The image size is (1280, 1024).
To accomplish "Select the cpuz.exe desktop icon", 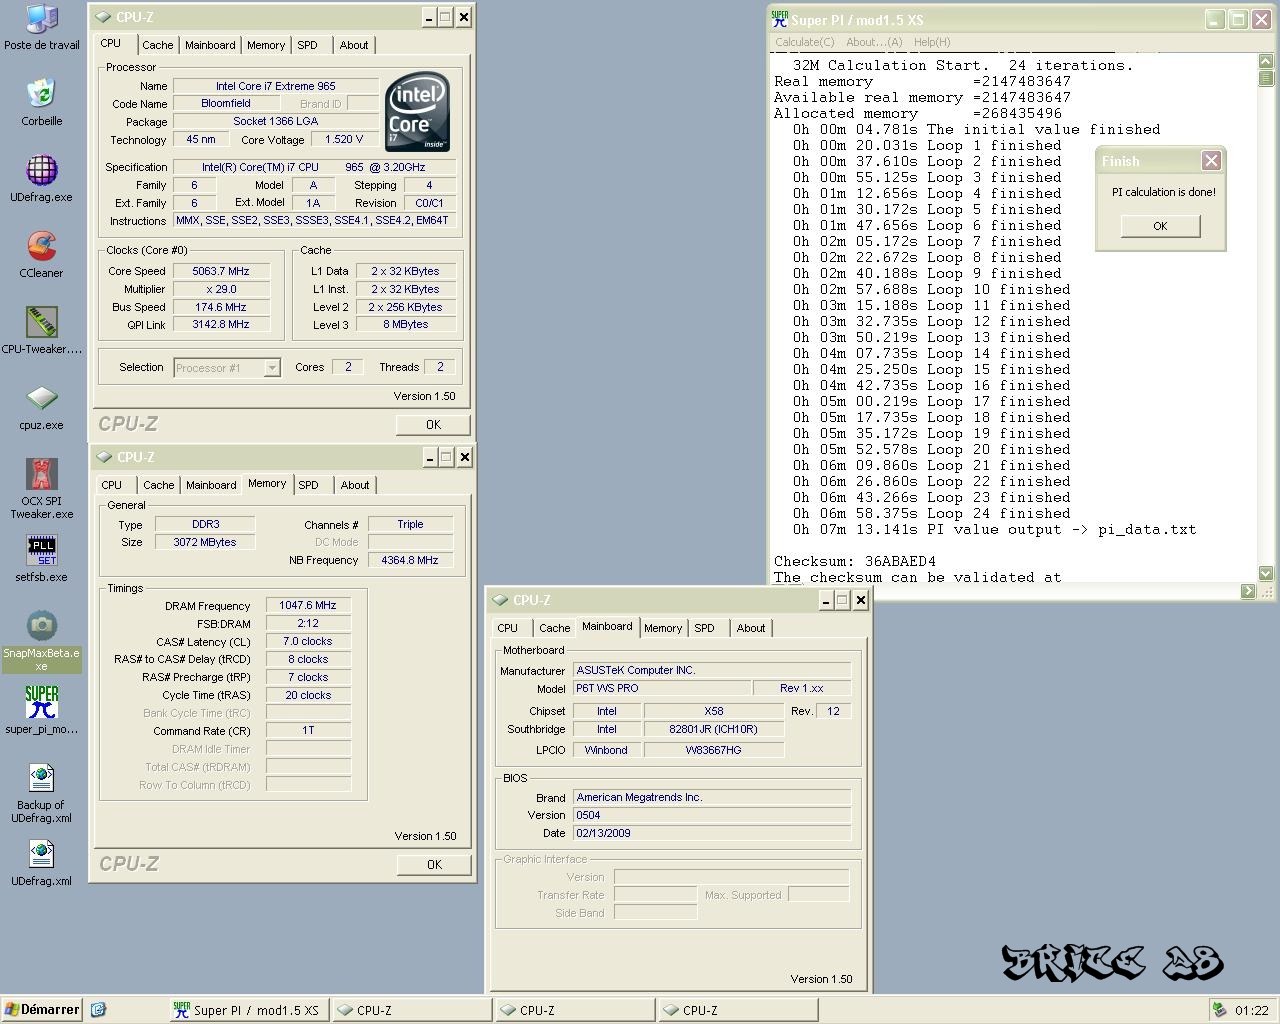I will coord(41,398).
